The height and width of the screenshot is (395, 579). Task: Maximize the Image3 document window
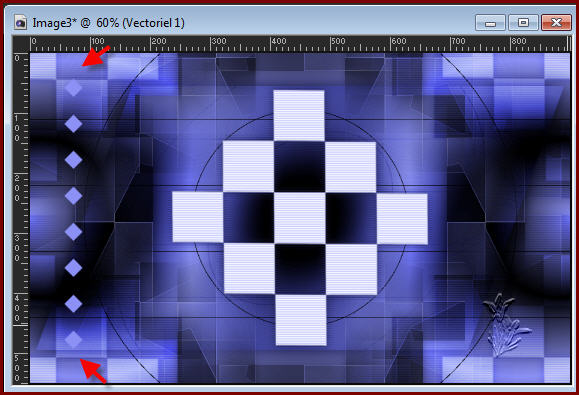523,23
